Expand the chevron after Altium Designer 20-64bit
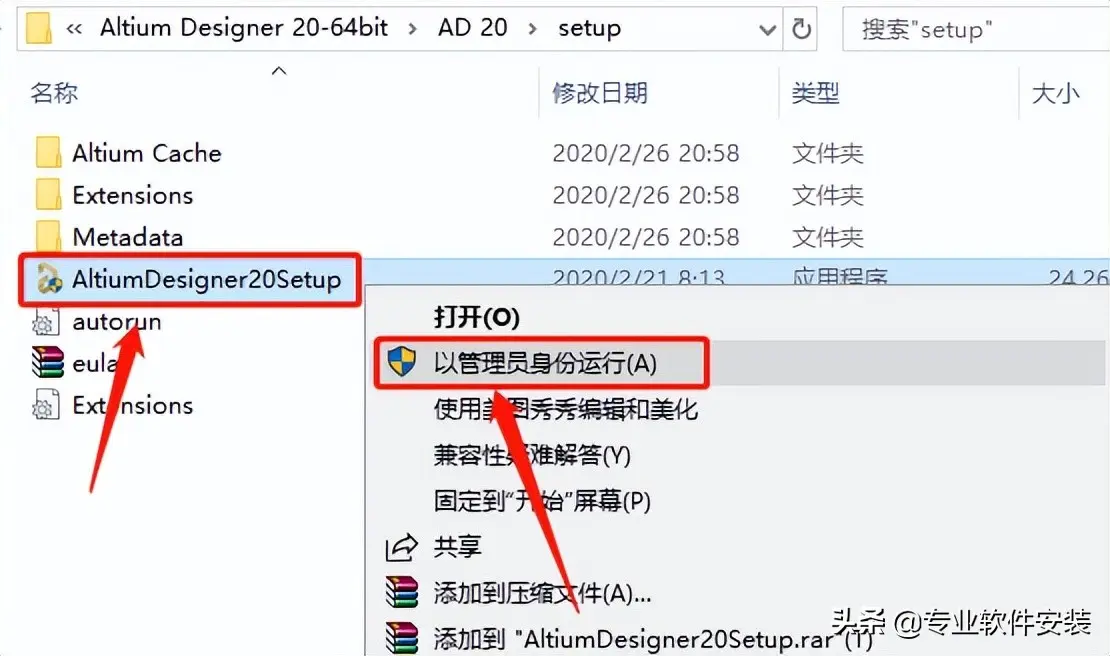Screen dimensions: 1110x656 pyautogui.click(x=412, y=30)
